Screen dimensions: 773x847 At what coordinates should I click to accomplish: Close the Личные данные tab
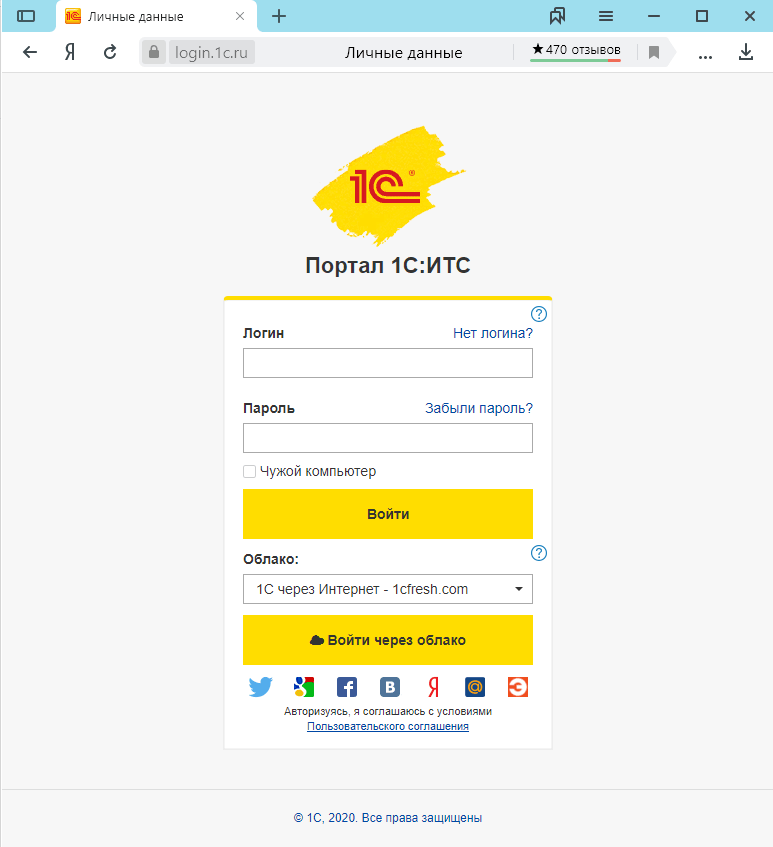point(240,16)
